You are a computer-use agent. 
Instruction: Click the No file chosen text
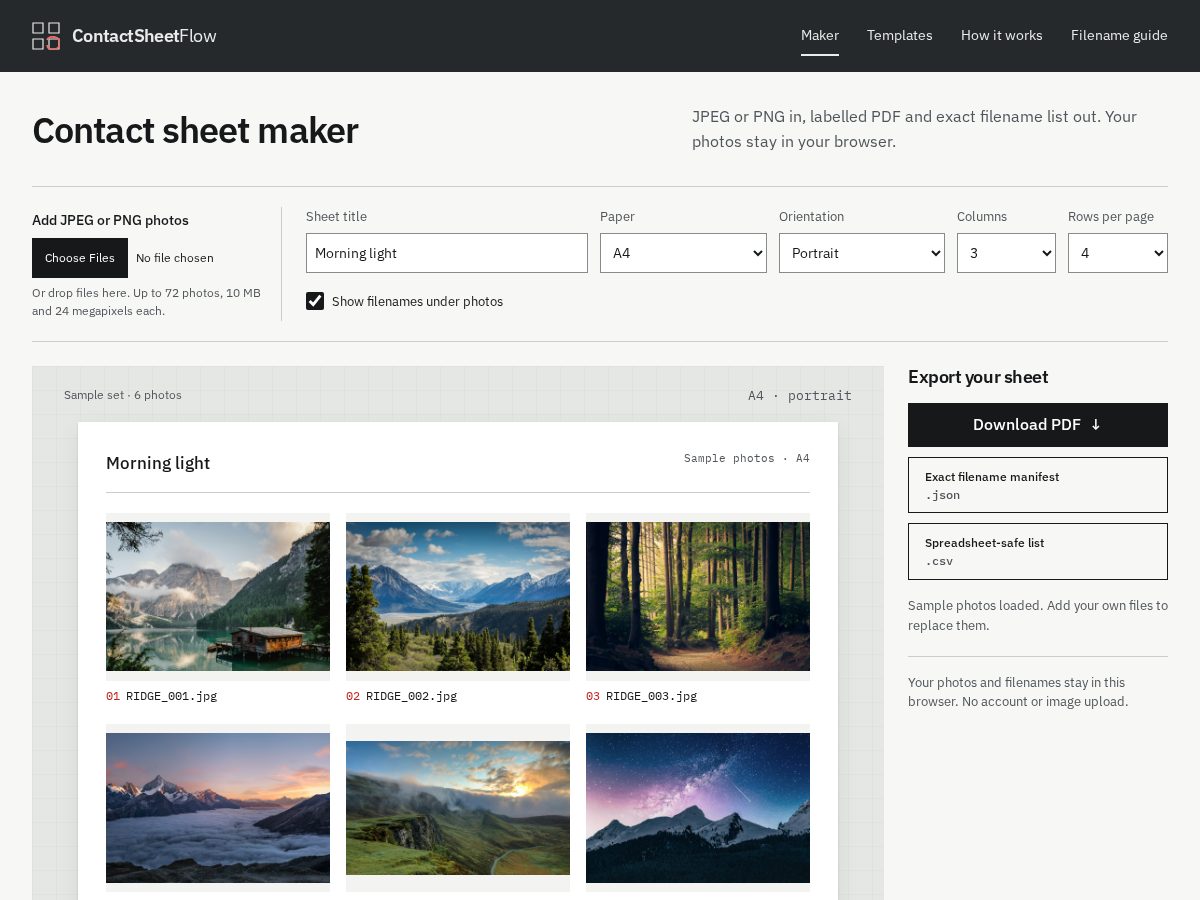coord(175,258)
